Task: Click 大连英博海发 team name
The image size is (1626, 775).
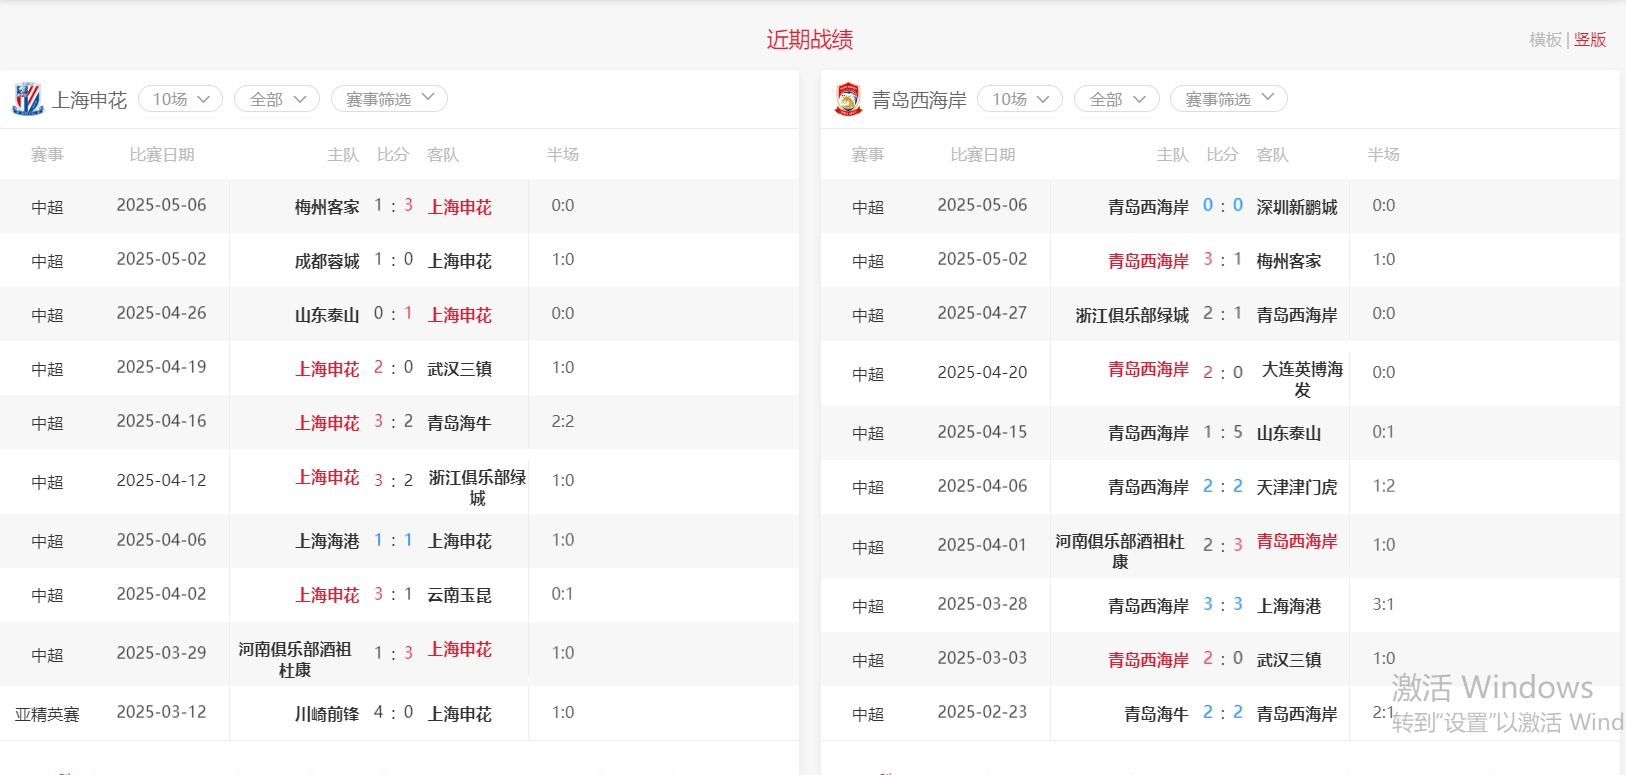Action: click(x=1302, y=379)
